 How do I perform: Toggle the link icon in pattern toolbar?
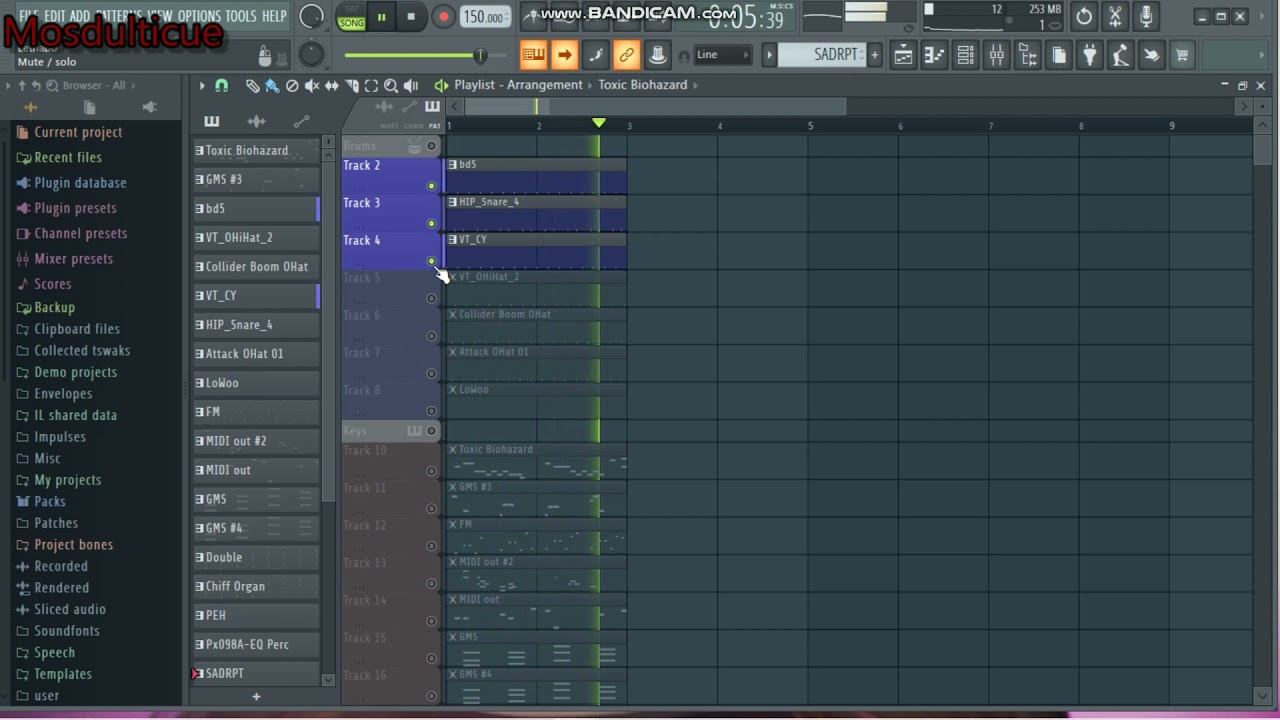[627, 55]
